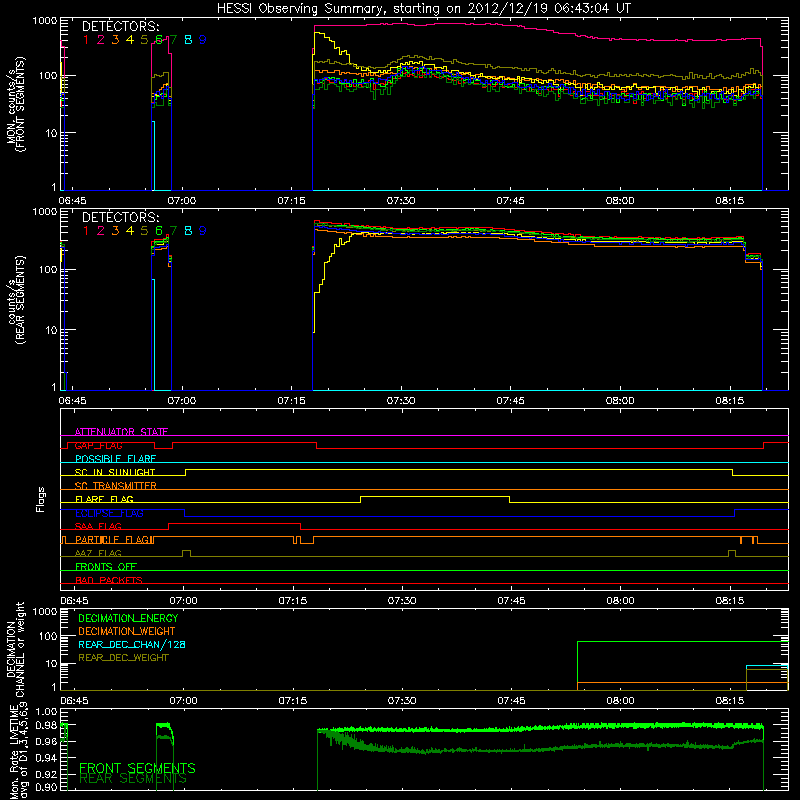Click the POSSIBLE_FLARE flag label
The image size is (800, 800).
[115, 459]
